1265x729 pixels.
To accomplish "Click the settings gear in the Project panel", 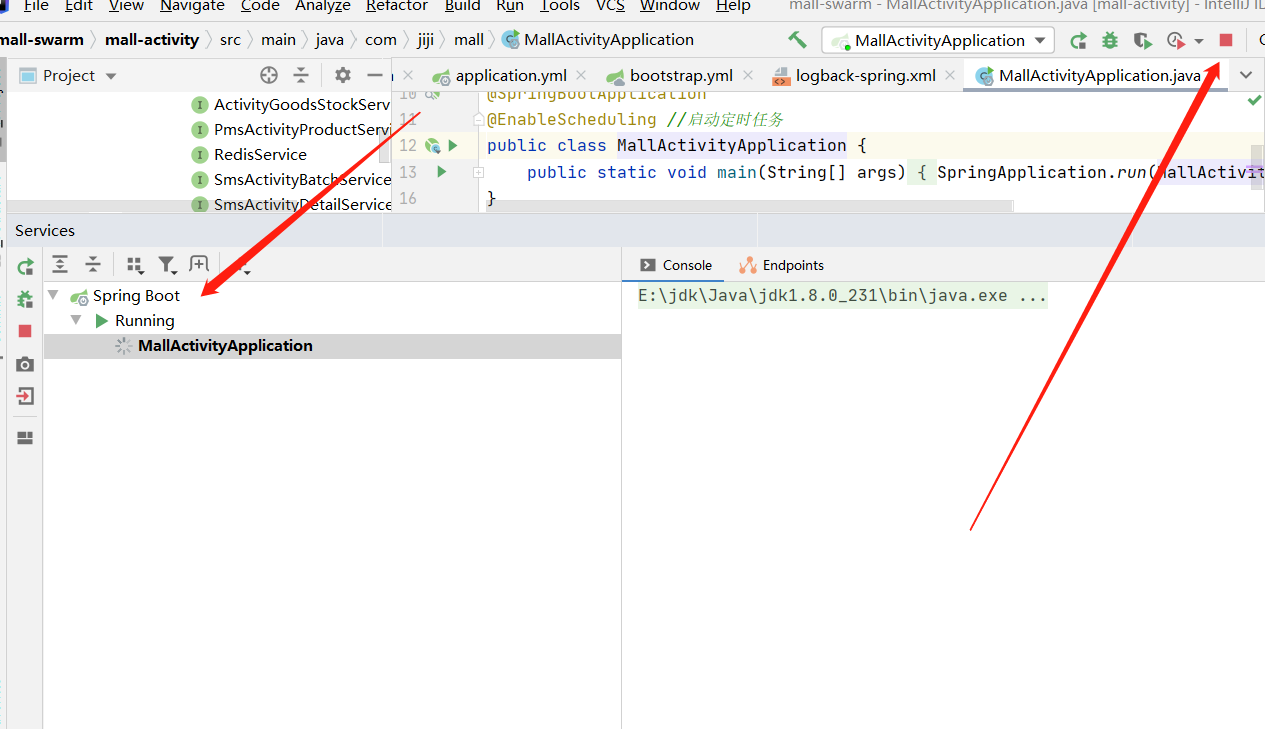I will 342,75.
